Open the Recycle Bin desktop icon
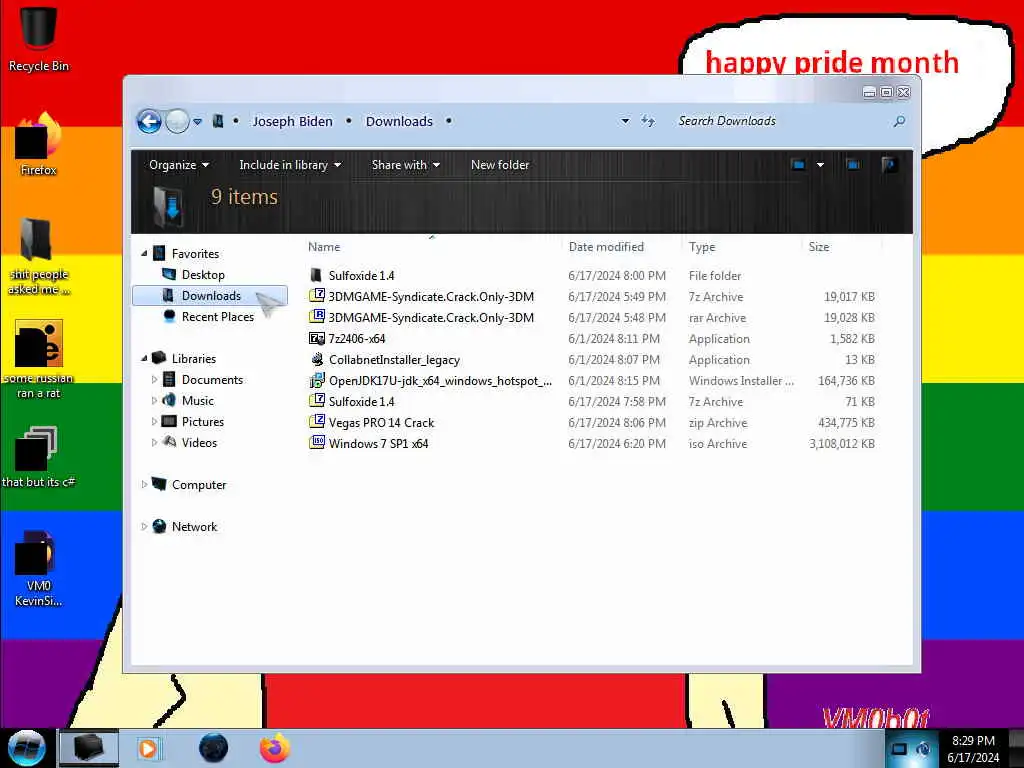Viewport: 1024px width, 768px height. pyautogui.click(x=39, y=38)
